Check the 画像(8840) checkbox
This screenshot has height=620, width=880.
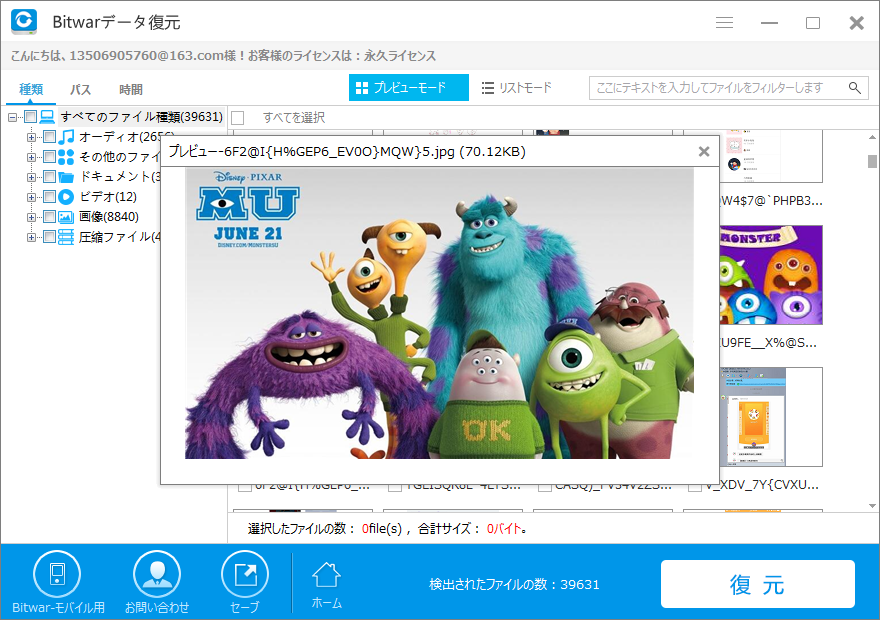pos(49,217)
